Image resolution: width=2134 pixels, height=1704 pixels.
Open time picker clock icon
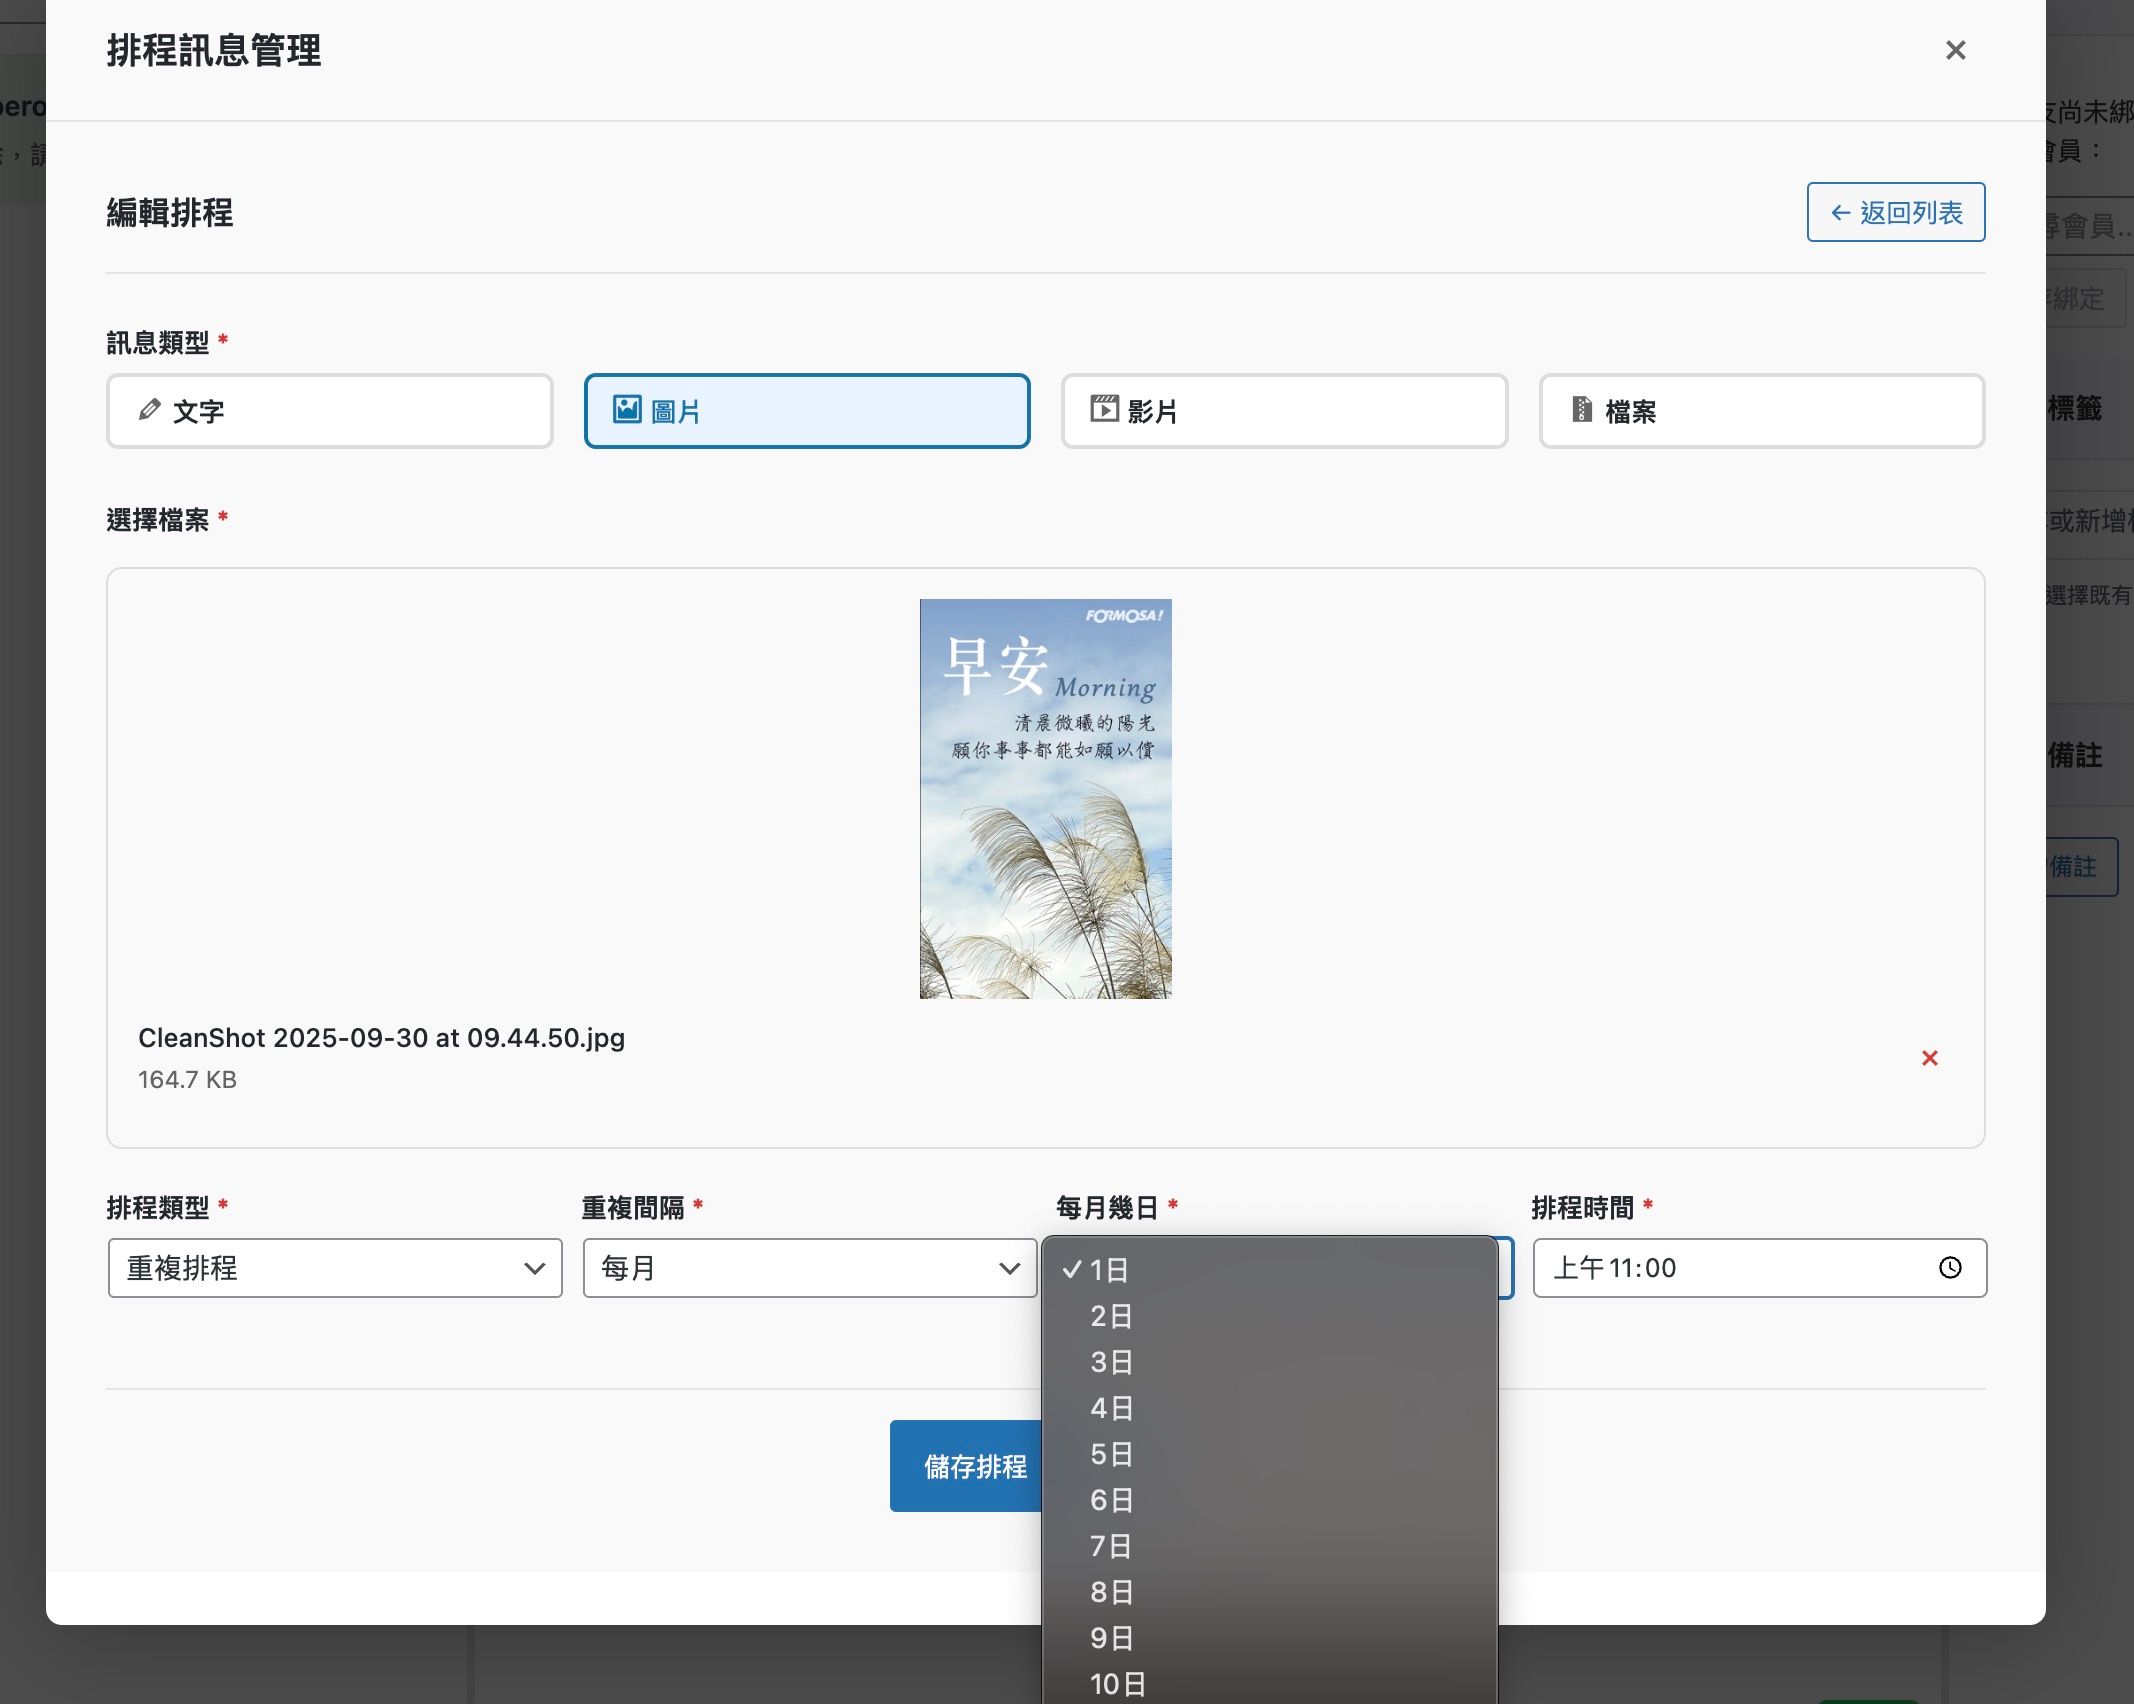(1949, 1268)
